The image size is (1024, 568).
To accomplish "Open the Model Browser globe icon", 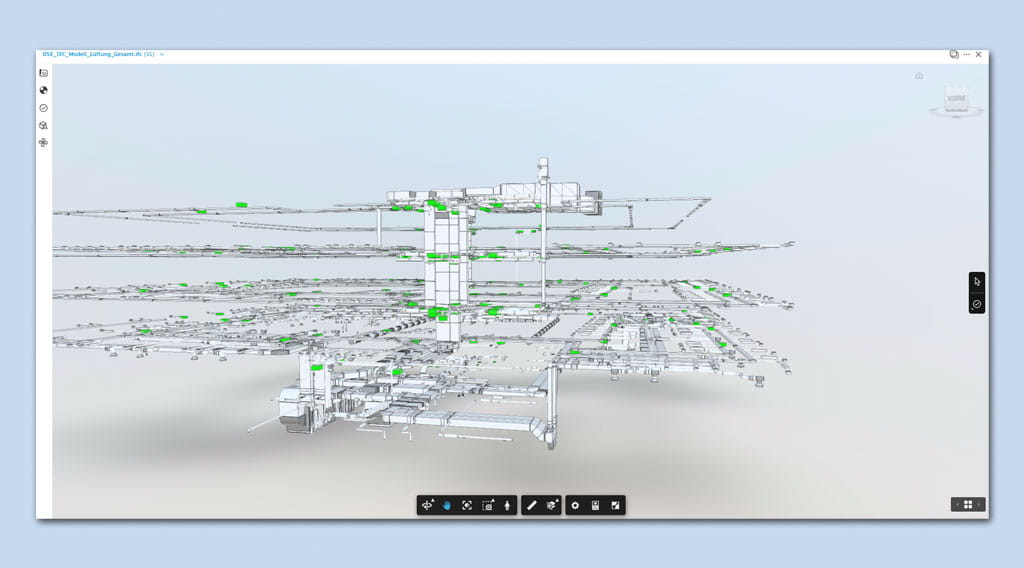I will tap(44, 90).
